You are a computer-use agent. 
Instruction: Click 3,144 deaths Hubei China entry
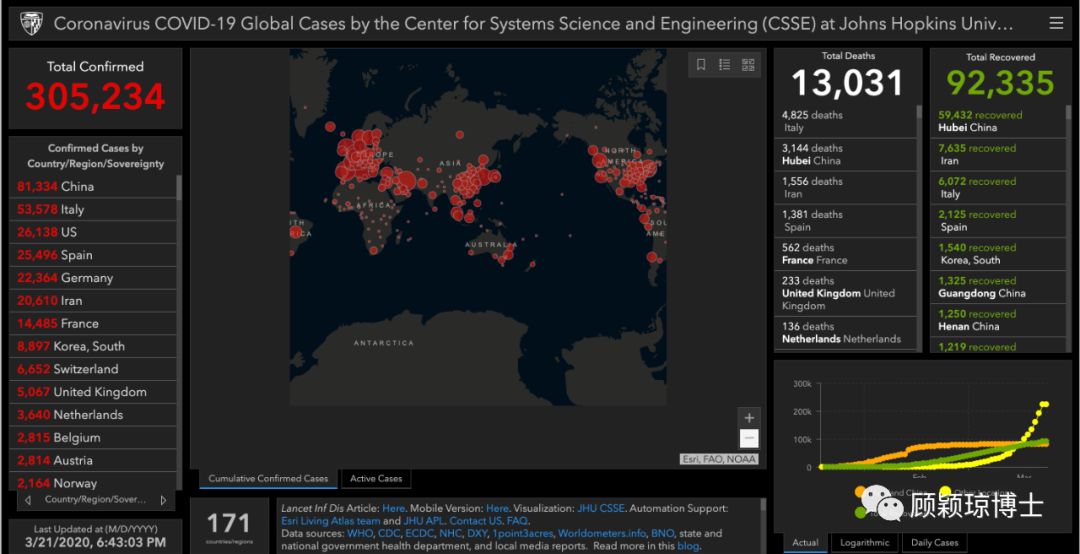(x=845, y=154)
